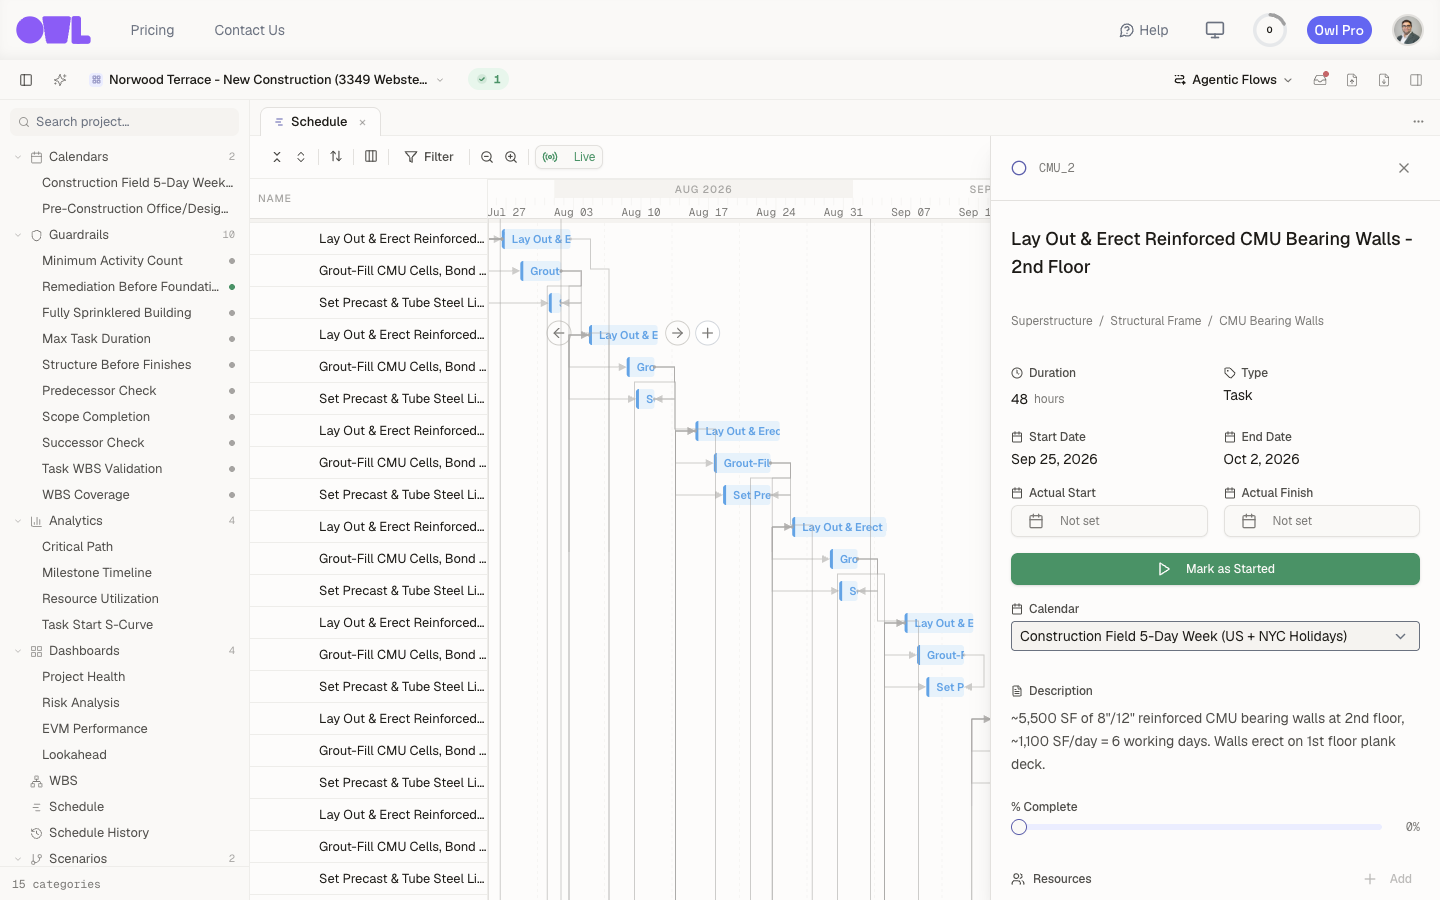Open the user profile avatar
Image resolution: width=1440 pixels, height=900 pixels.
click(1407, 30)
